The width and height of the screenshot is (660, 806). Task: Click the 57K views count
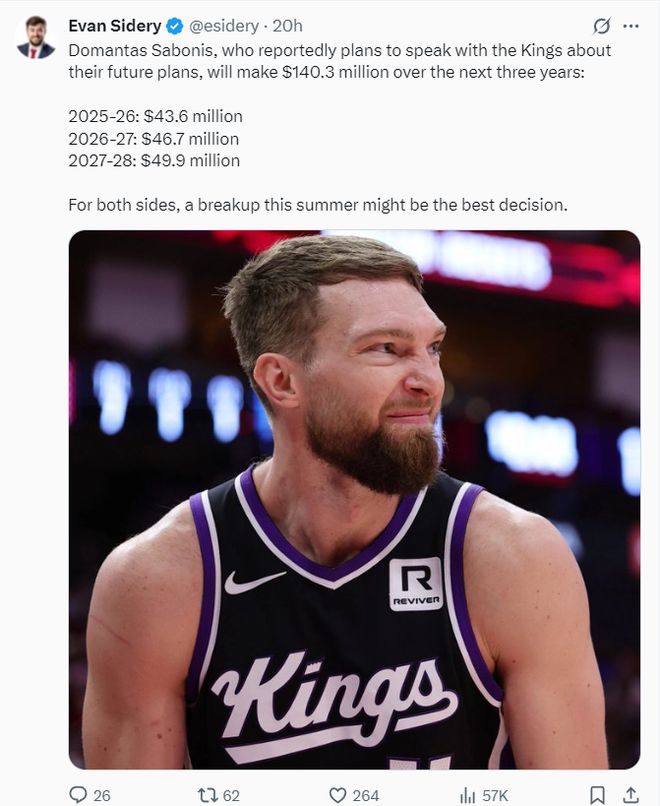coord(495,795)
